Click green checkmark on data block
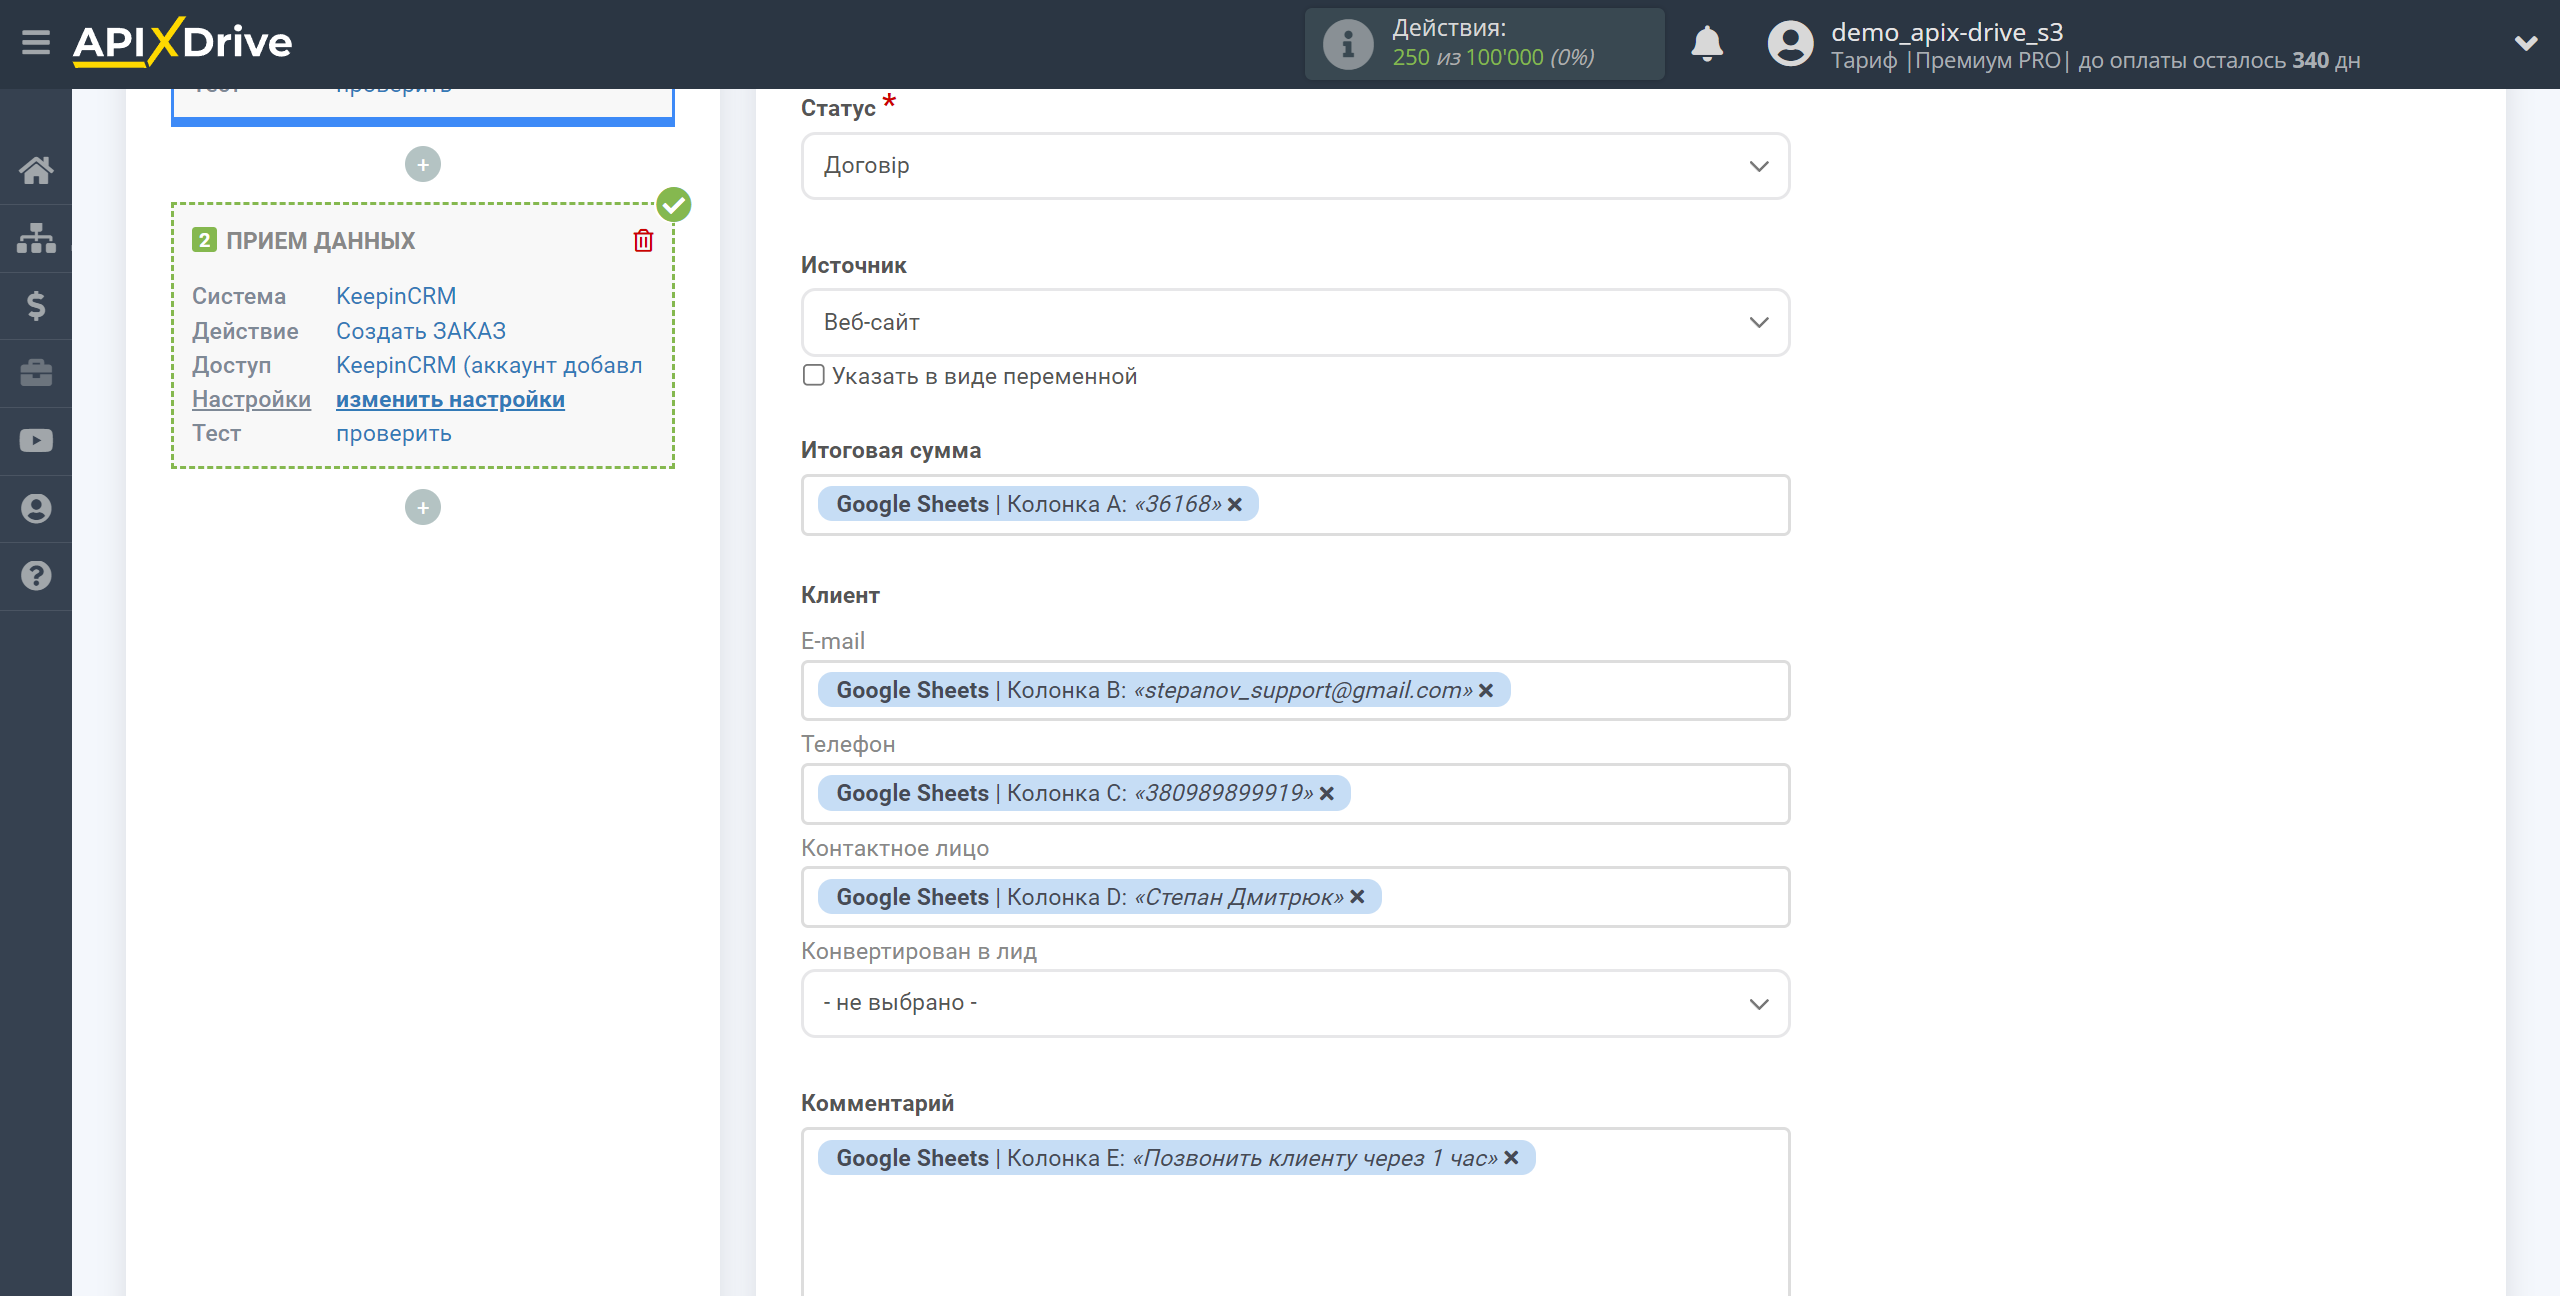2560x1296 pixels. (674, 205)
